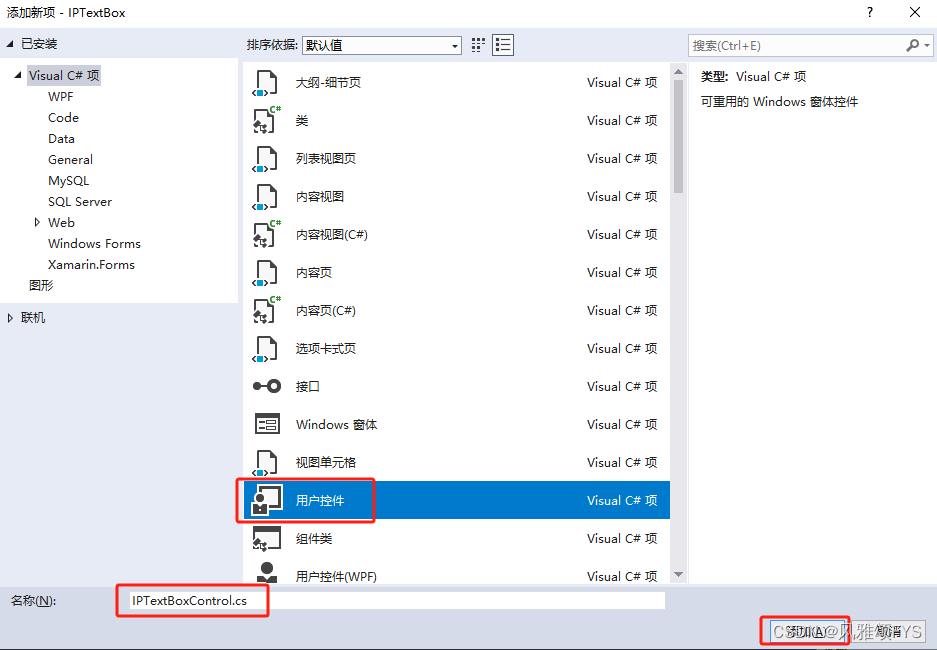The image size is (937, 650).
Task: Click the 内容视图(C#) template icon
Action: [267, 234]
